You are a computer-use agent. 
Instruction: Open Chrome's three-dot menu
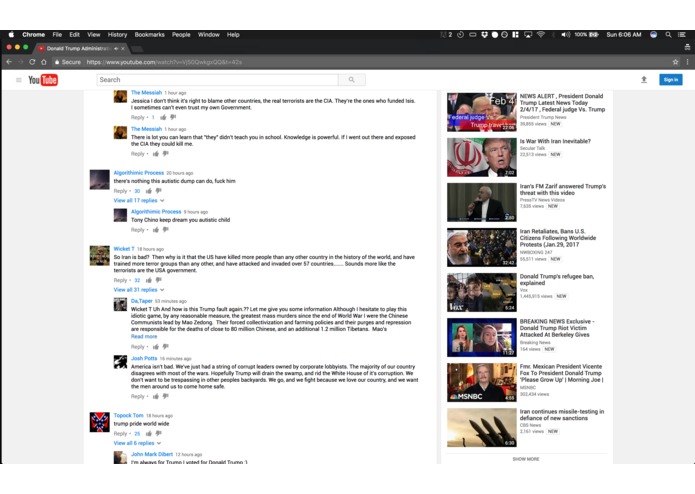(687, 62)
